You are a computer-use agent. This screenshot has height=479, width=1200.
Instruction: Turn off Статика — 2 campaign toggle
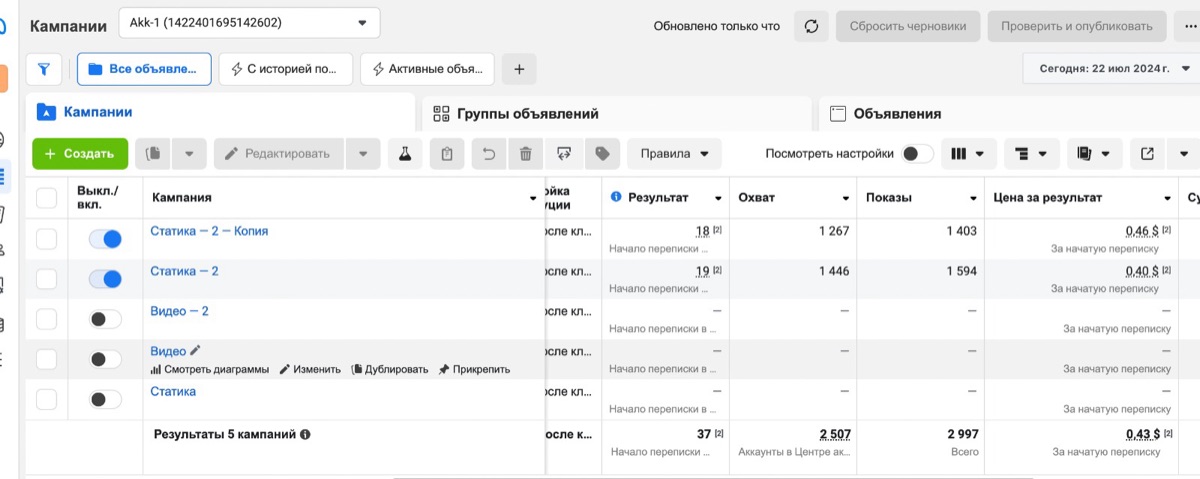(x=105, y=279)
